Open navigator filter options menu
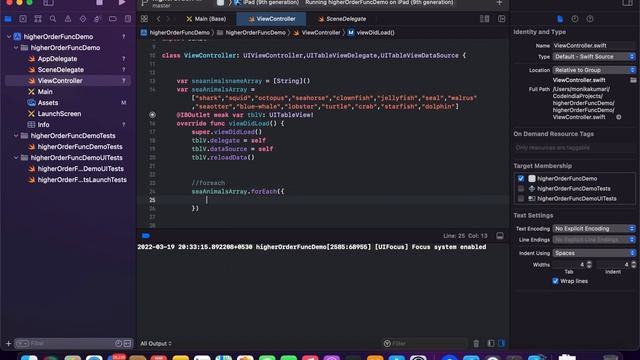The height and width of the screenshot is (360, 640). [x=22, y=344]
